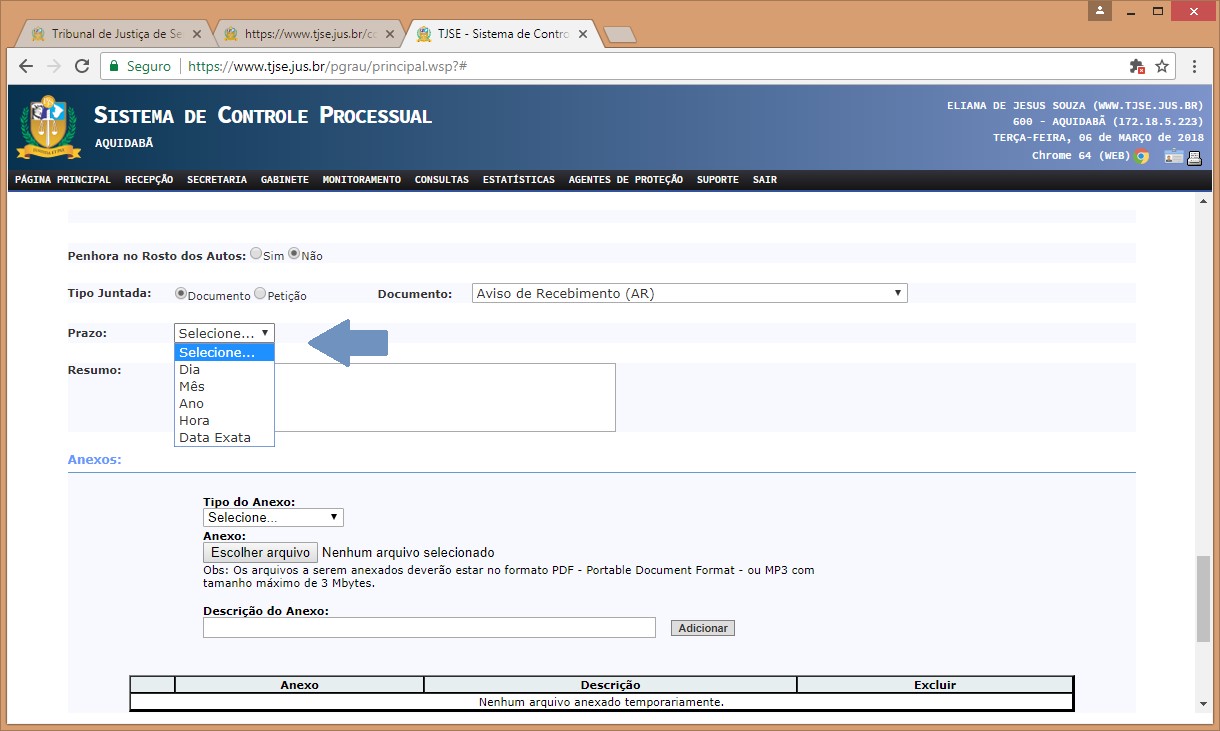Click the Escolher arquivo button
This screenshot has height=731, width=1220.
click(x=260, y=553)
